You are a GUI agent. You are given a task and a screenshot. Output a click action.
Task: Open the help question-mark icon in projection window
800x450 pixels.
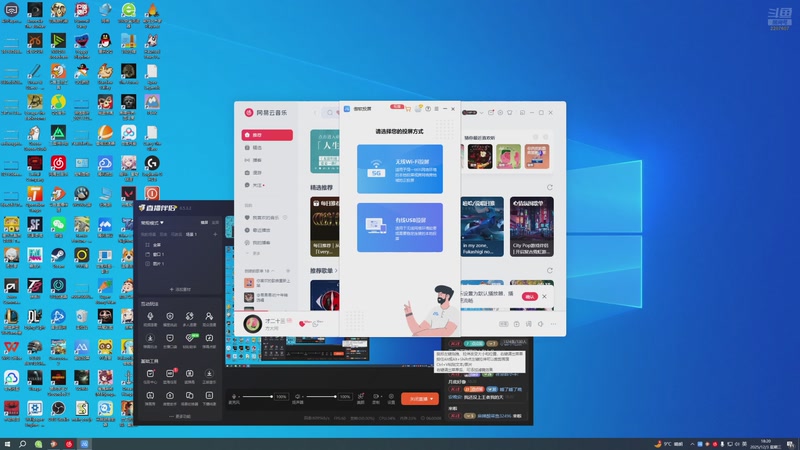coord(428,109)
